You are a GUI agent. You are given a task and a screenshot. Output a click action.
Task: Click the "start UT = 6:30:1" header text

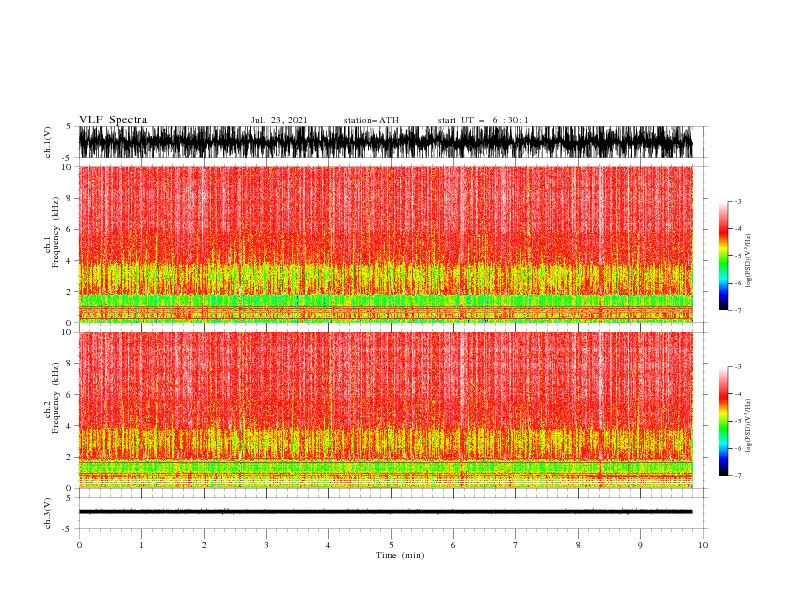(x=483, y=120)
